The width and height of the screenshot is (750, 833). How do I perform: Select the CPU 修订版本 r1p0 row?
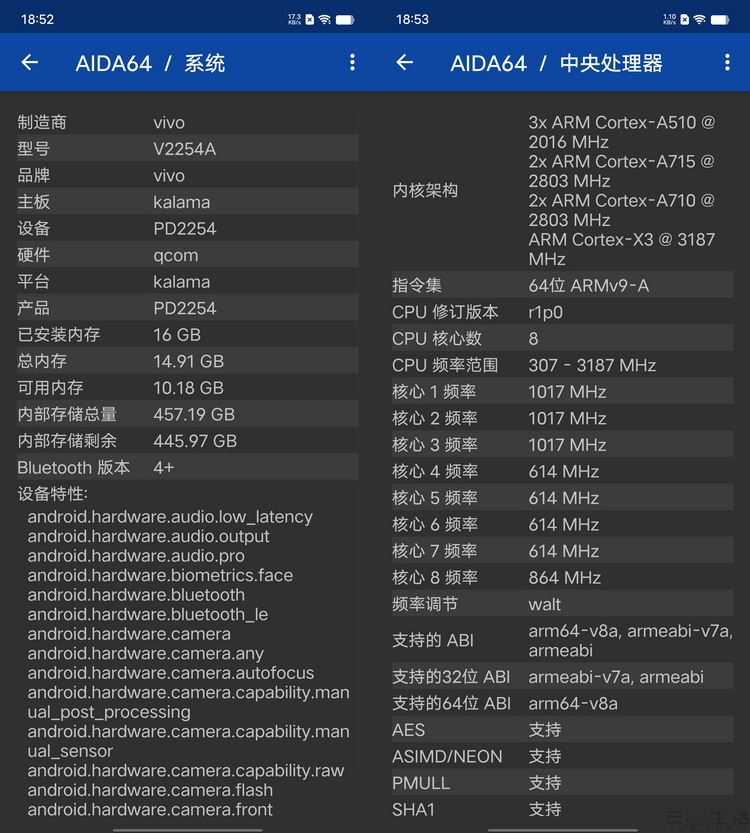(x=562, y=312)
